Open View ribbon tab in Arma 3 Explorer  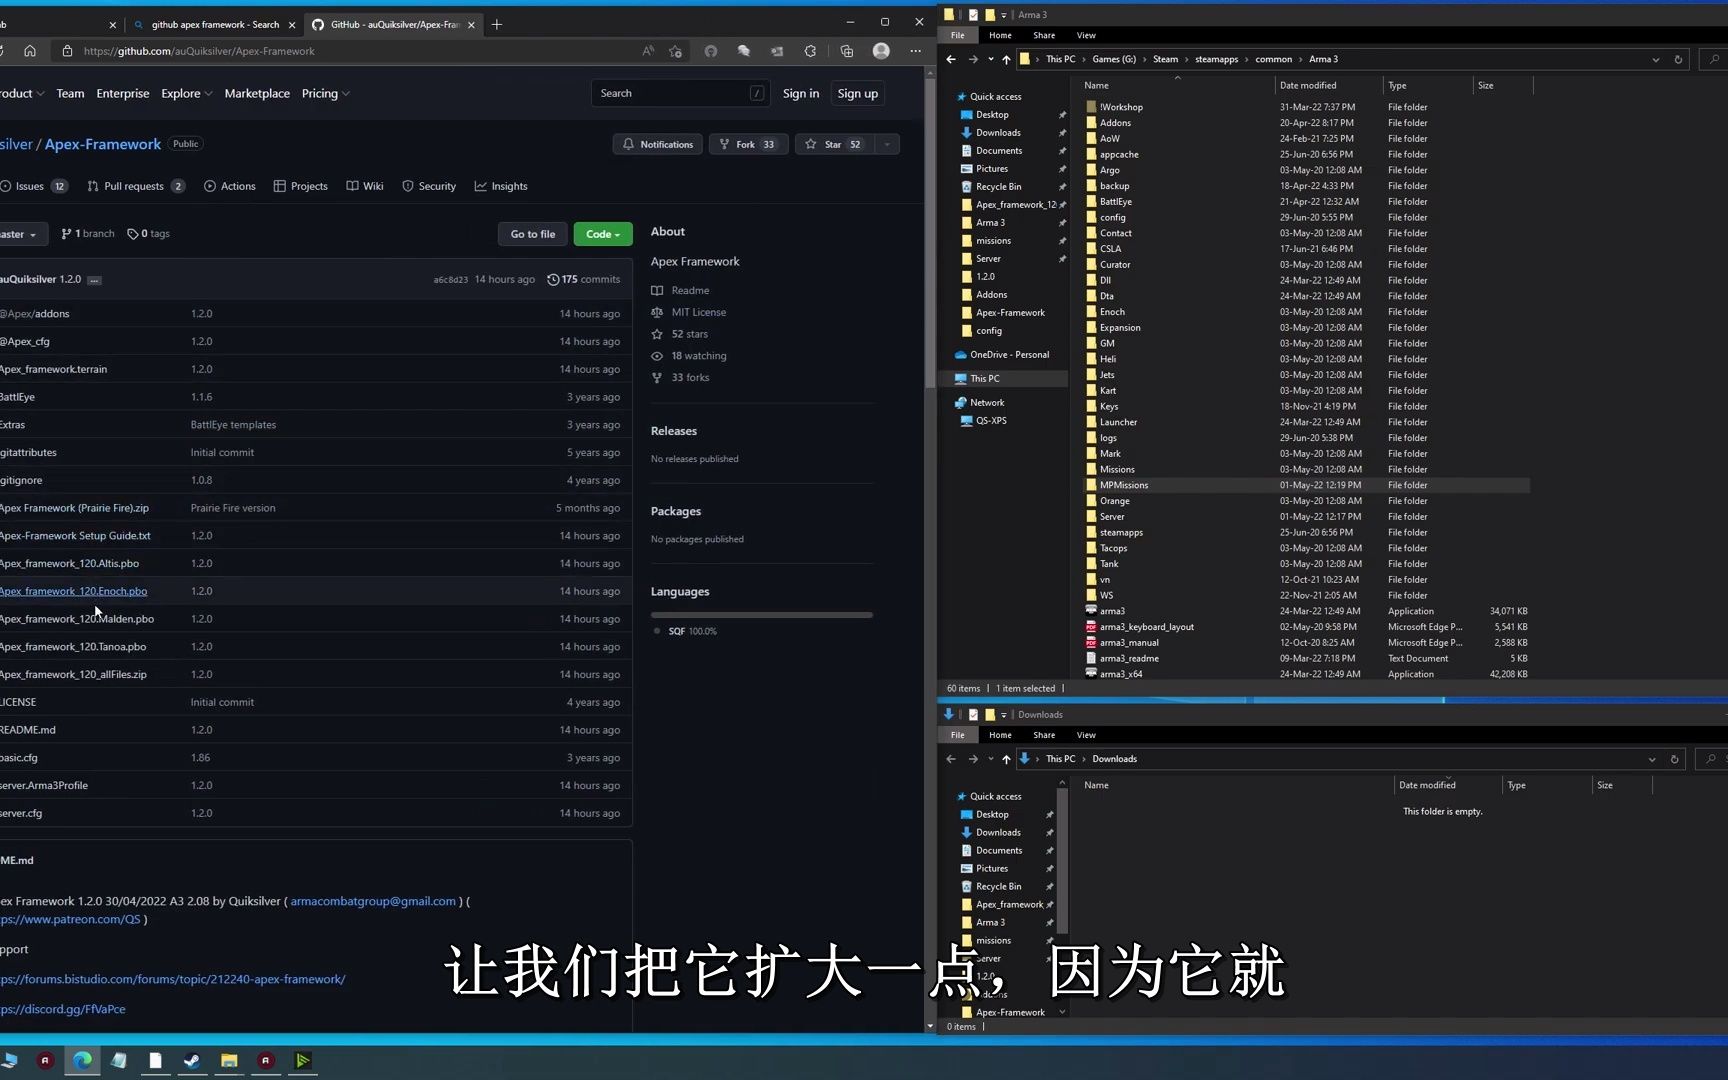click(1086, 35)
